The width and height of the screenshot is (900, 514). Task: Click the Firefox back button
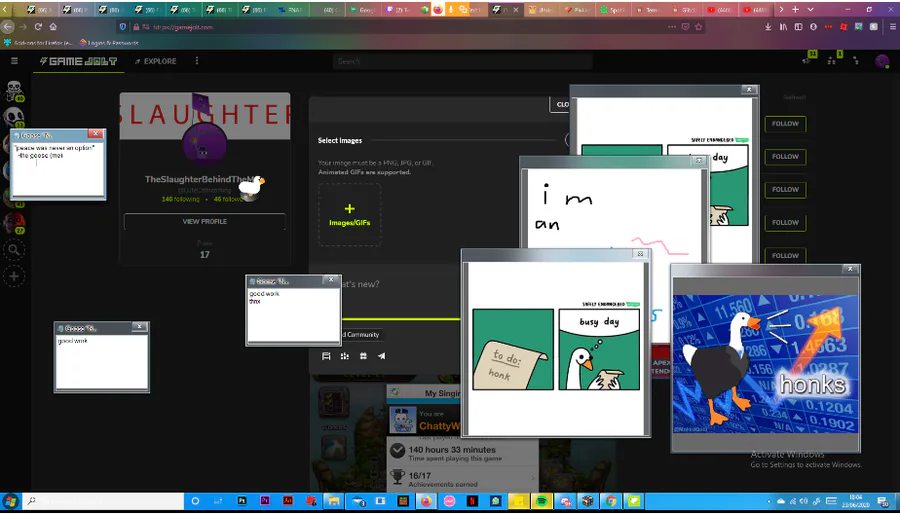(x=7, y=26)
